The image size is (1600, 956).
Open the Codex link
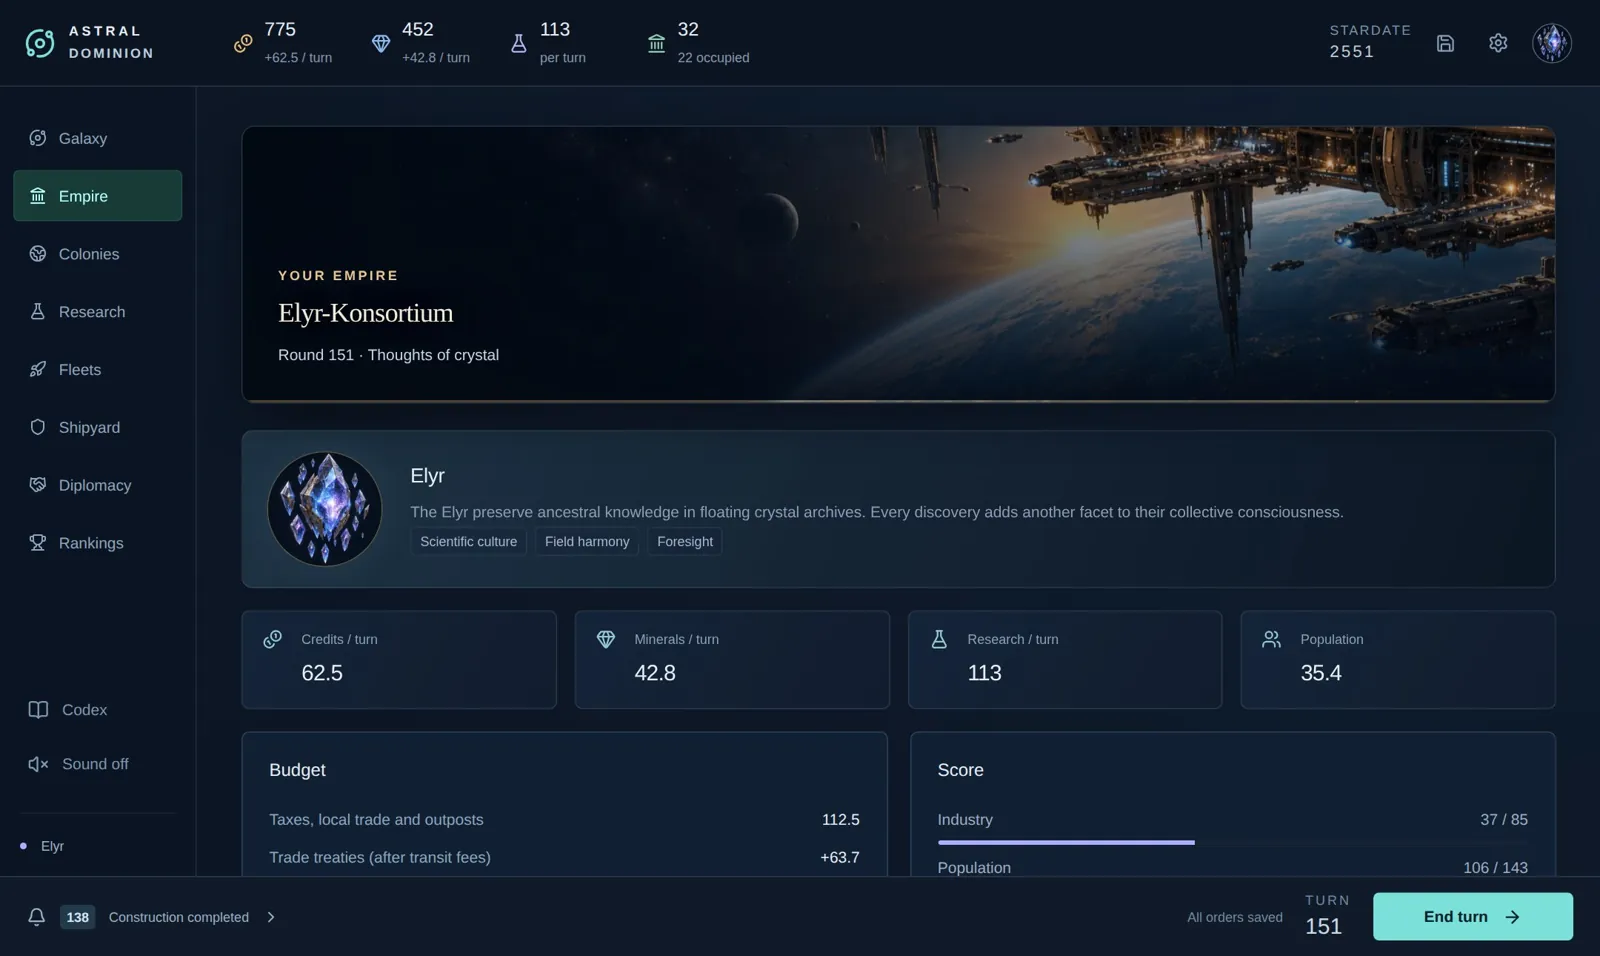click(x=97, y=709)
